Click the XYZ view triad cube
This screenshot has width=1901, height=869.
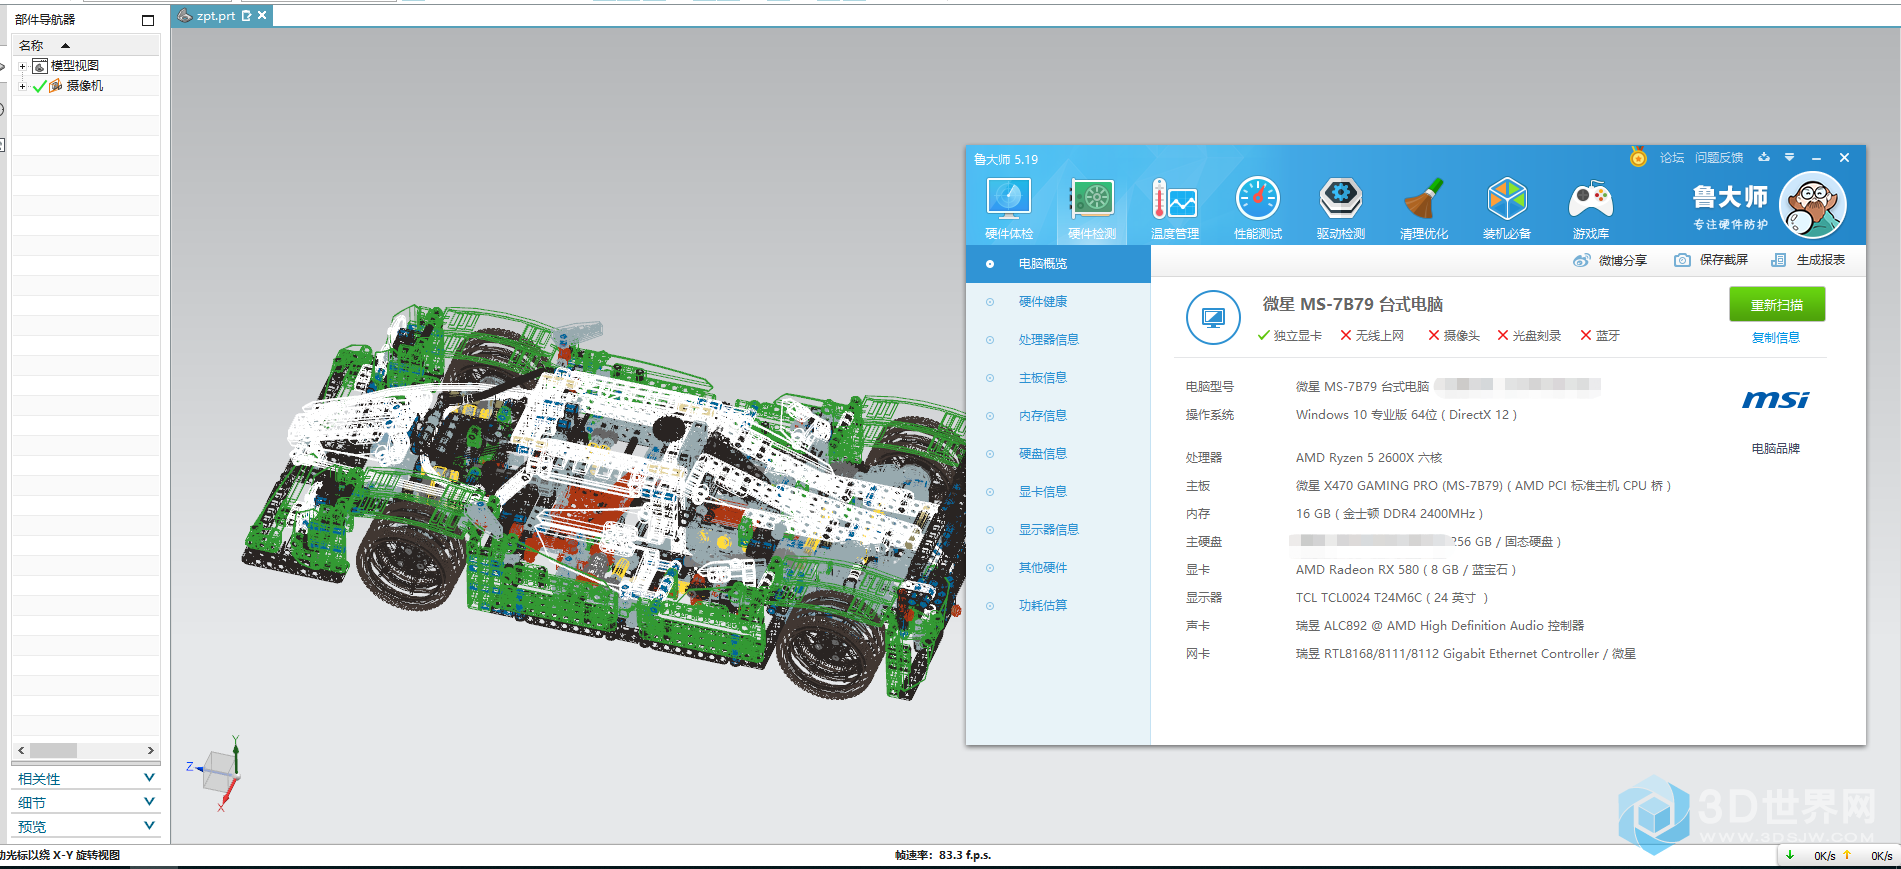[220, 772]
